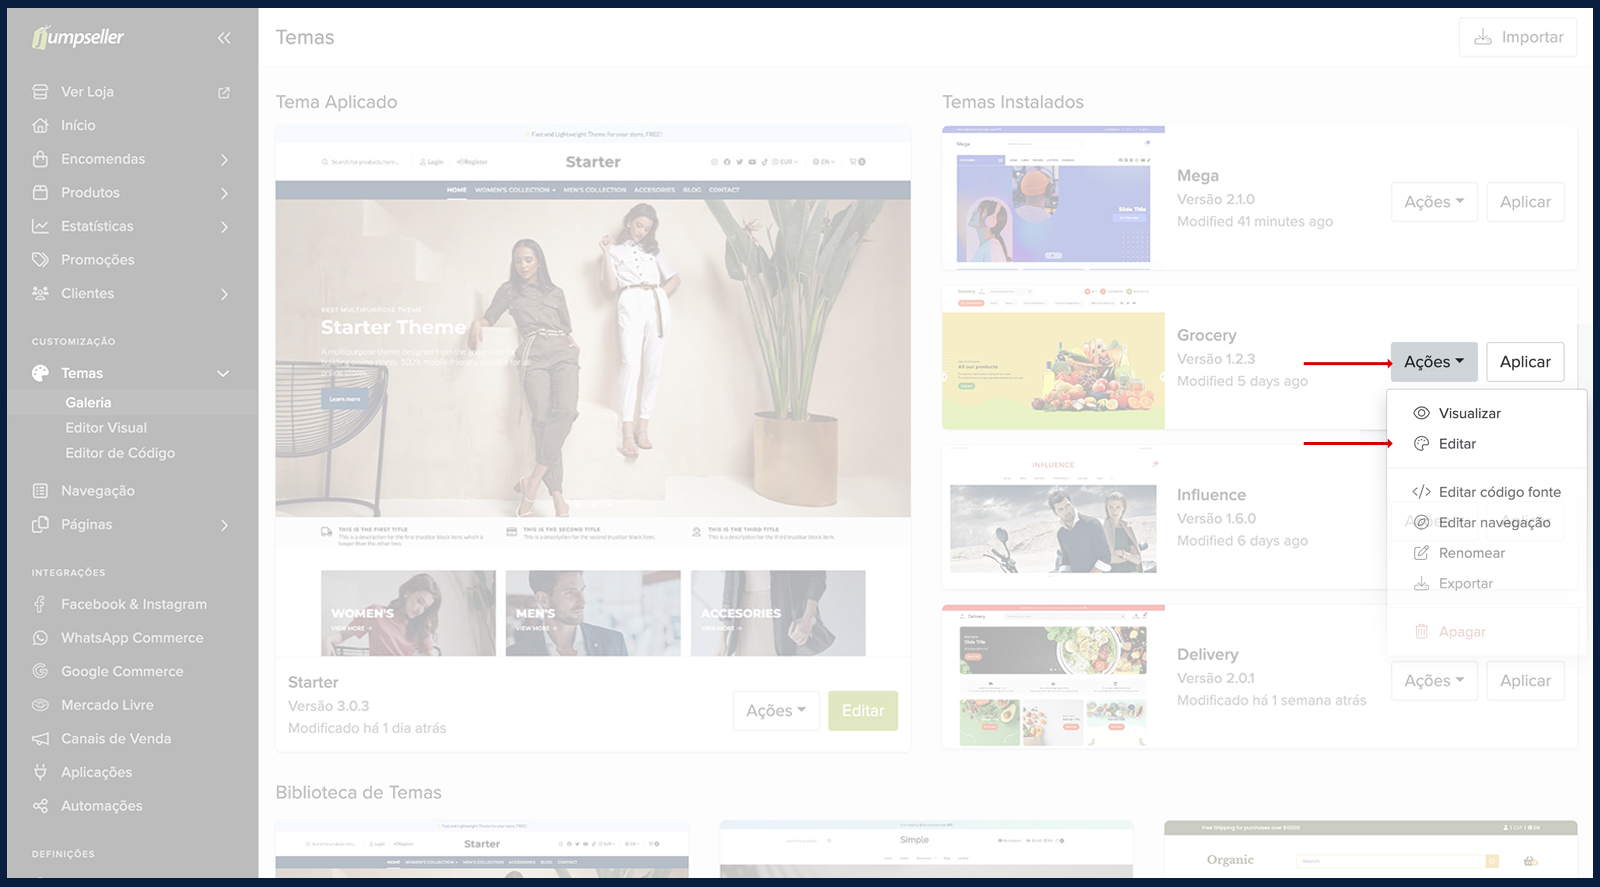Open Ações dropdown for Mega theme
This screenshot has height=887, width=1600.
point(1434,202)
